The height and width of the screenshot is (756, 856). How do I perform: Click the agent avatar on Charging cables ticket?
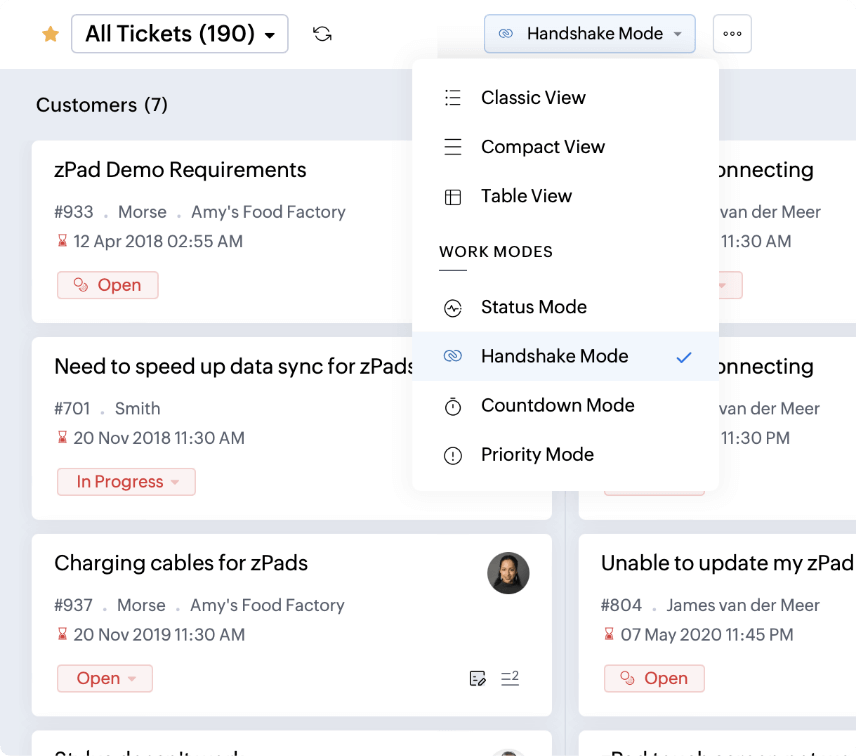coord(508,573)
